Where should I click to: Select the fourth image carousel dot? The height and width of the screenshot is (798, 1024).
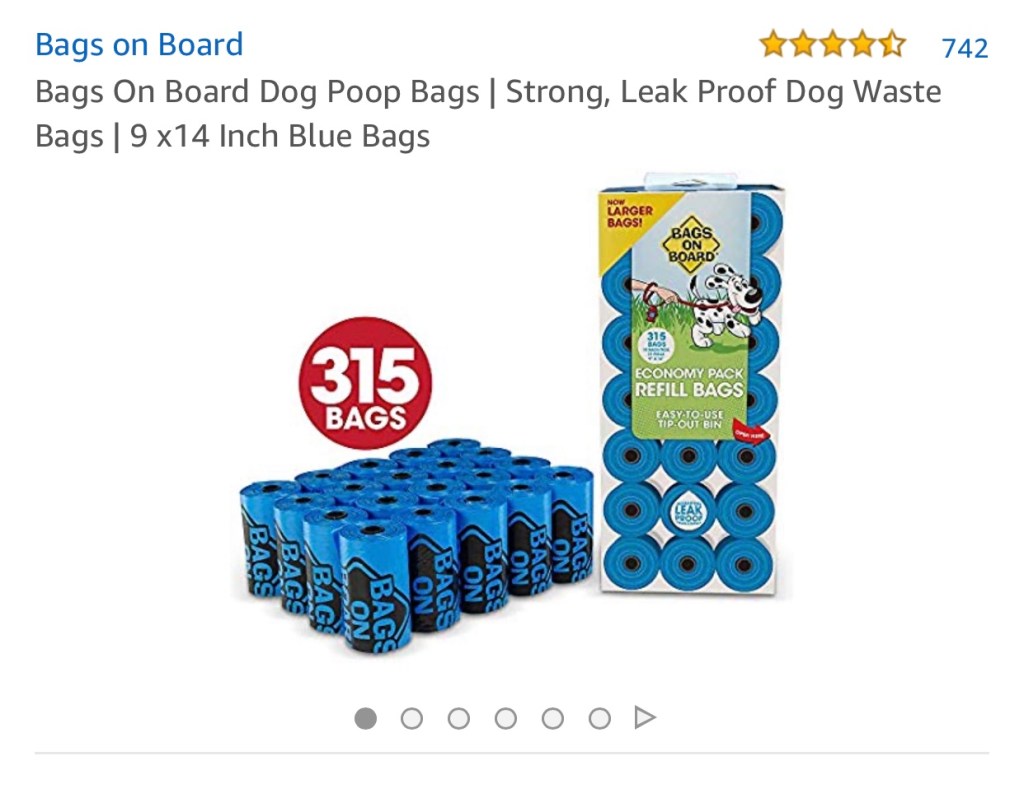(x=506, y=718)
